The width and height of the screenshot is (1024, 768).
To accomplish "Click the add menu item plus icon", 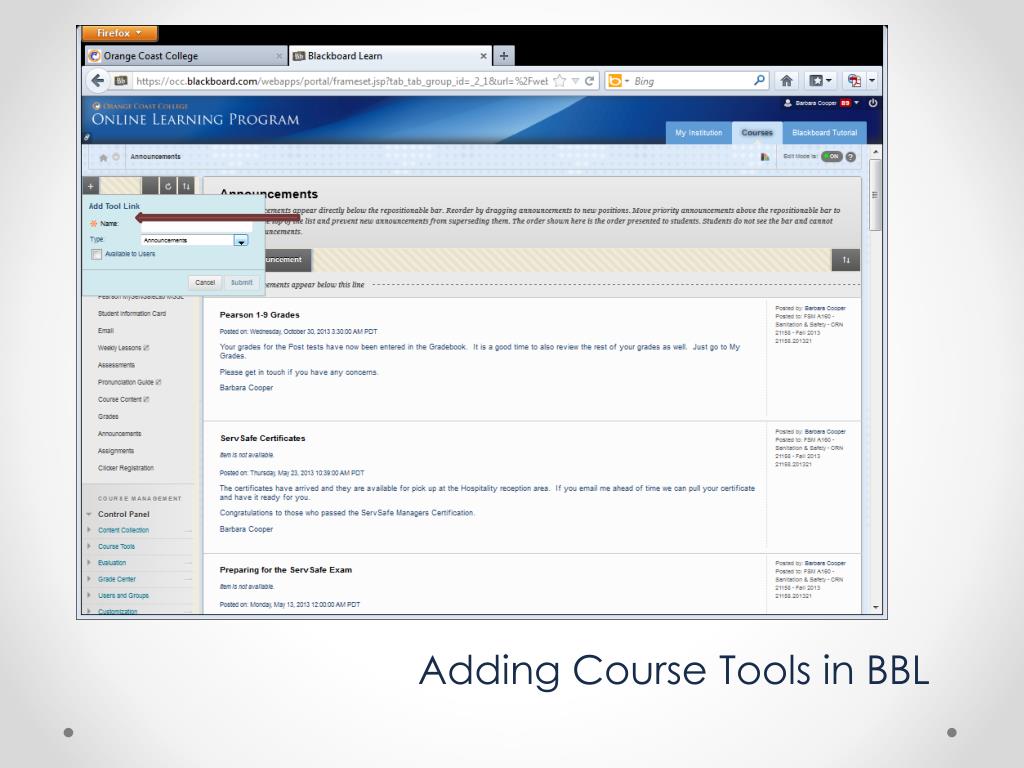I will pyautogui.click(x=91, y=187).
